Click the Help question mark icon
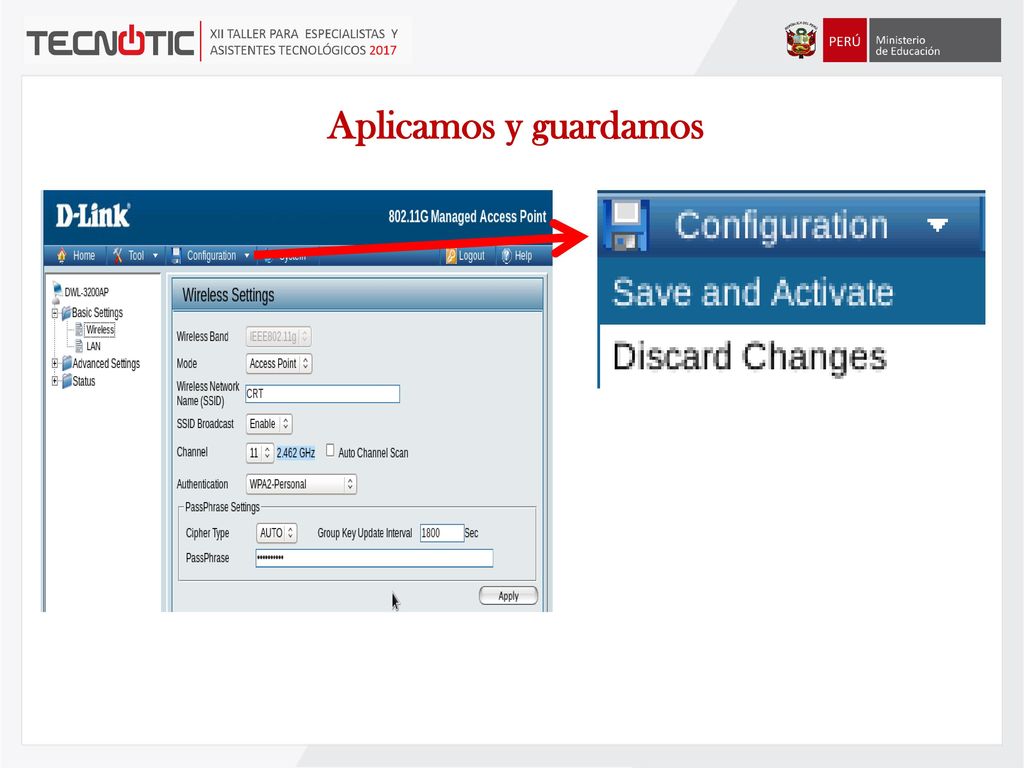The image size is (1024, 768). pyautogui.click(x=506, y=255)
